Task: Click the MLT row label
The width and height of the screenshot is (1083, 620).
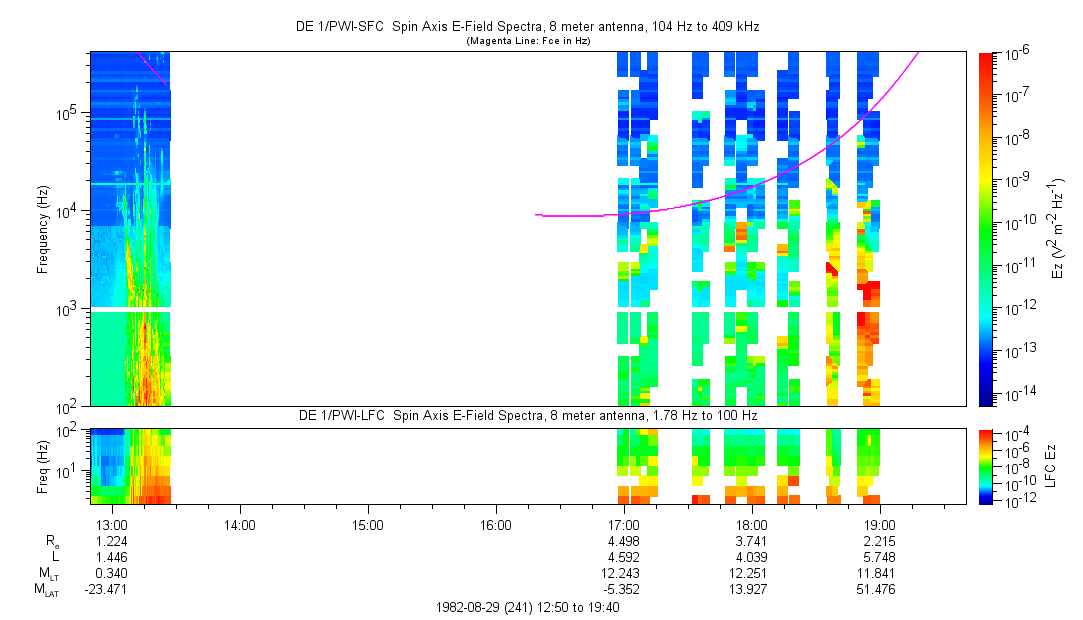Action: 46,573
